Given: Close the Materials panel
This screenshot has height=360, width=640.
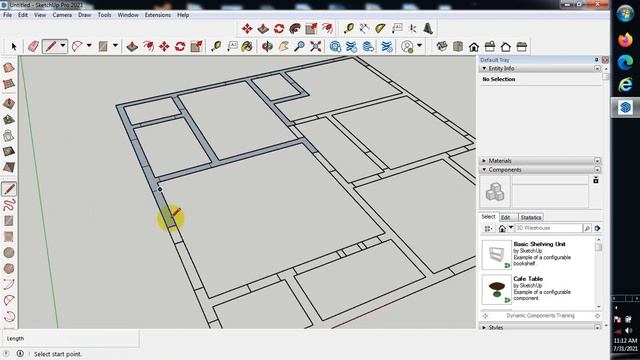Looking at the screenshot, I should click(x=597, y=161).
